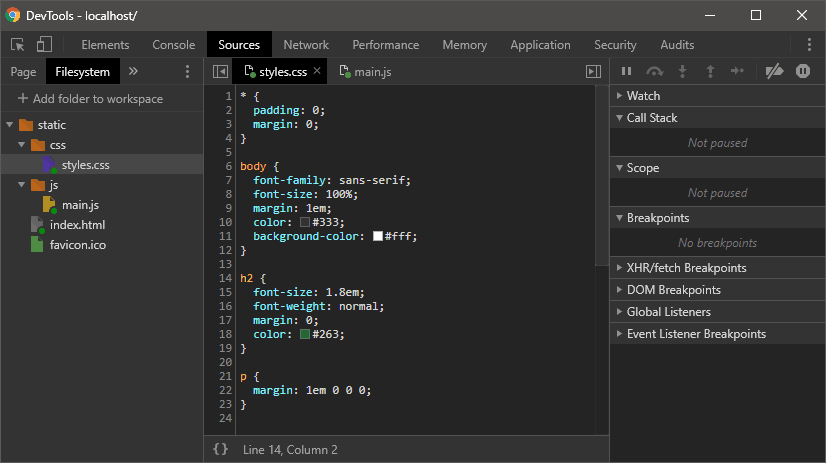
Task: Switch to the Network tab
Action: (306, 45)
